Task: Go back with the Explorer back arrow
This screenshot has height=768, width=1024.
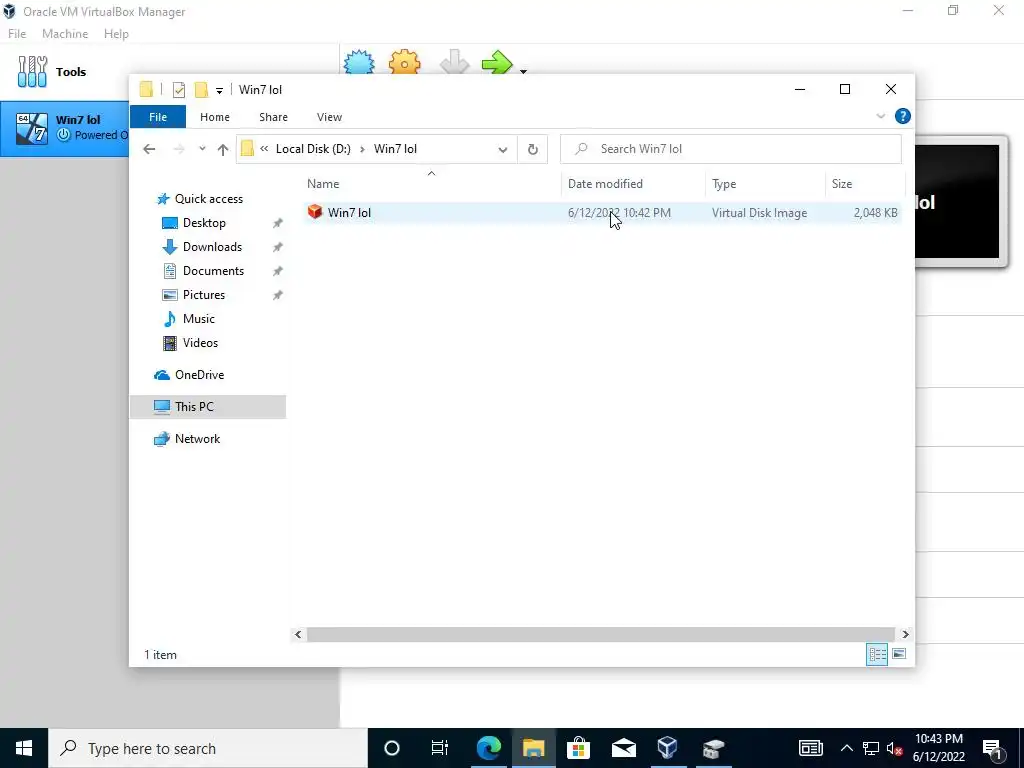Action: coord(150,149)
